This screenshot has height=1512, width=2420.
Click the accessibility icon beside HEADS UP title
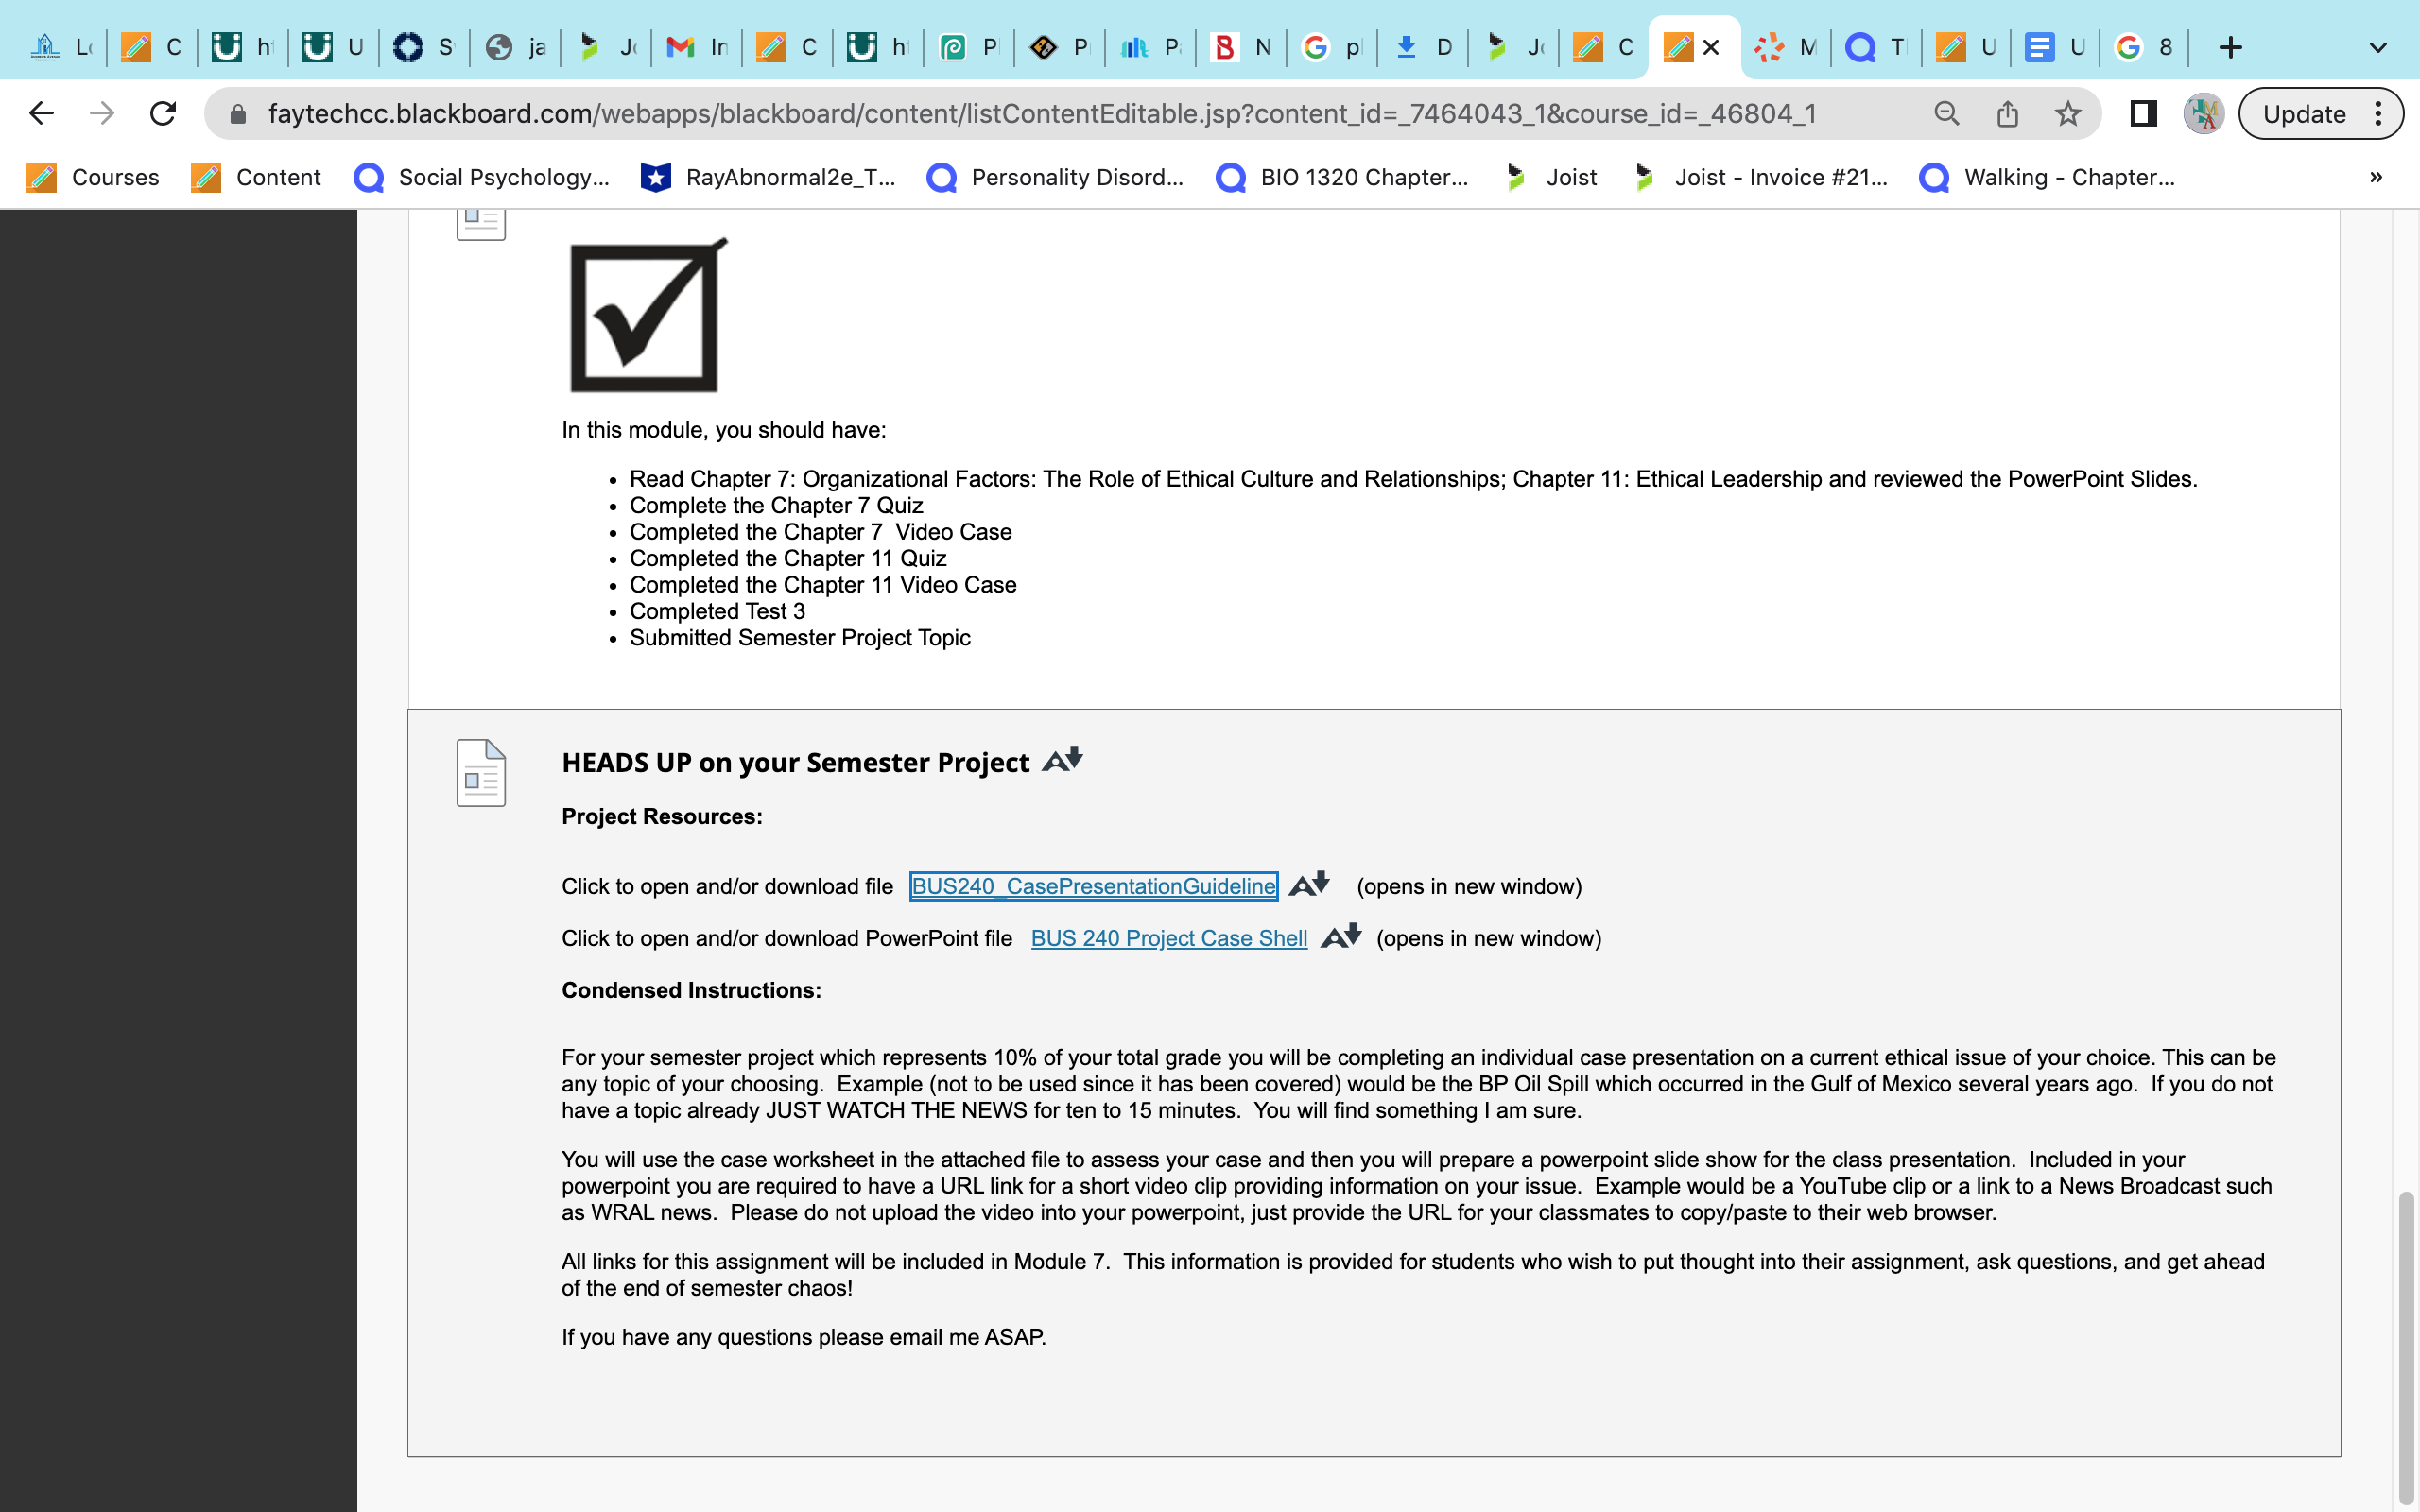click(1062, 760)
